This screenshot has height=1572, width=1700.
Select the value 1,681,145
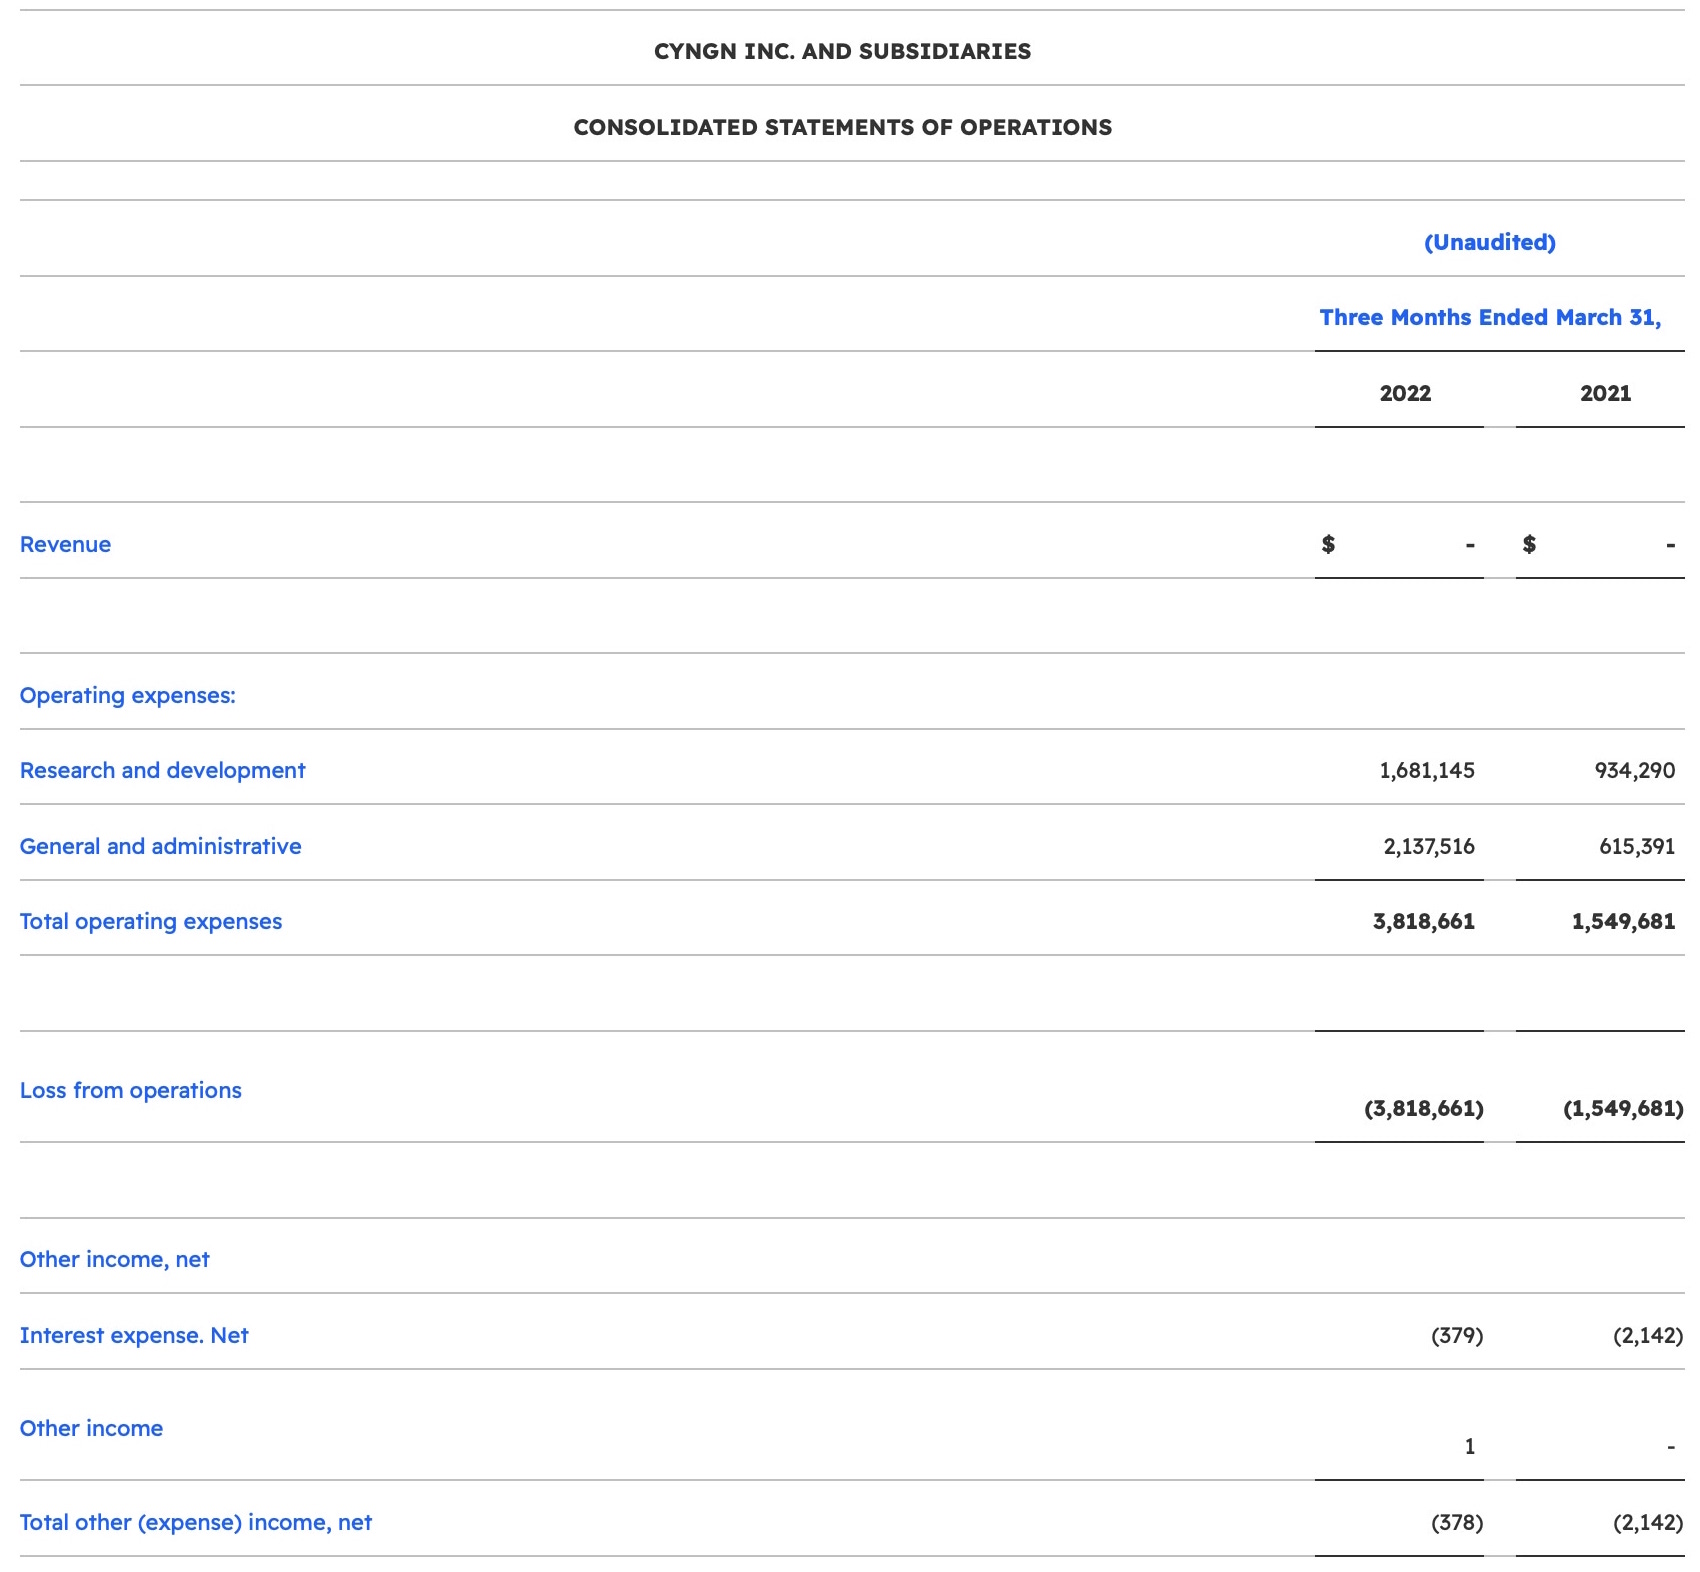click(1426, 770)
